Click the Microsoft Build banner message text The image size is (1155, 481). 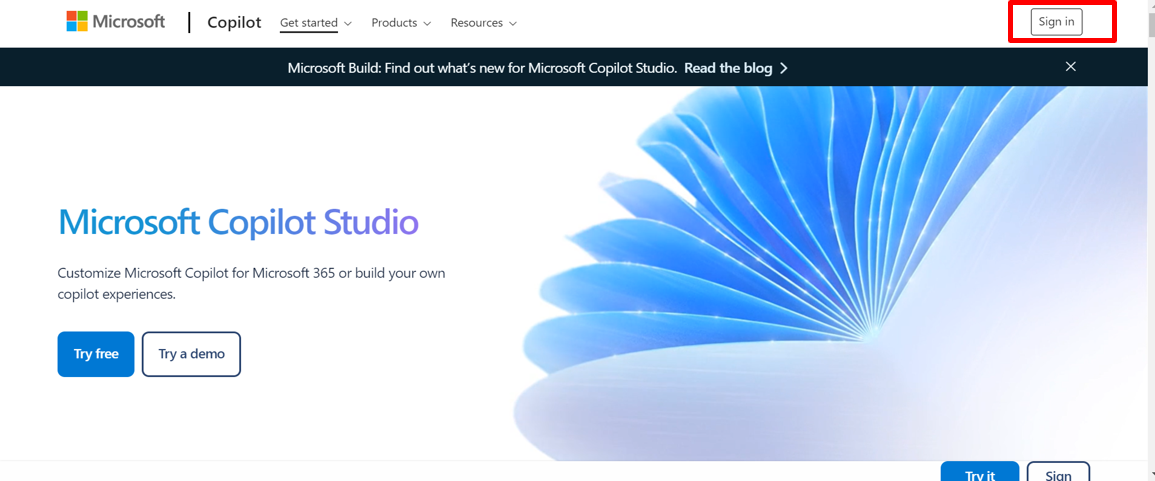click(482, 68)
